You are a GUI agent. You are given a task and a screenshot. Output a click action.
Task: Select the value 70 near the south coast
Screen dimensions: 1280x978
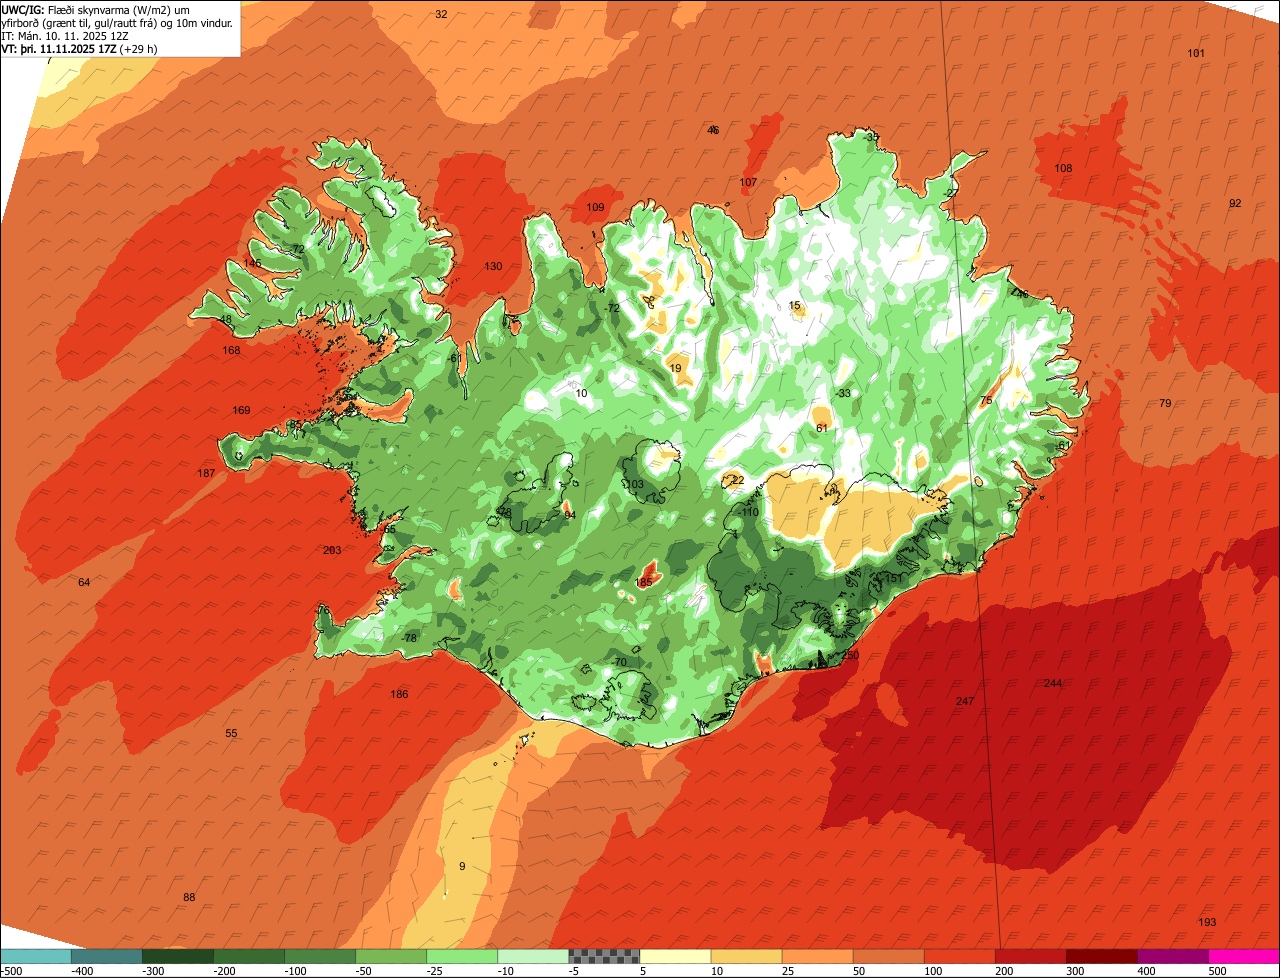(x=620, y=662)
